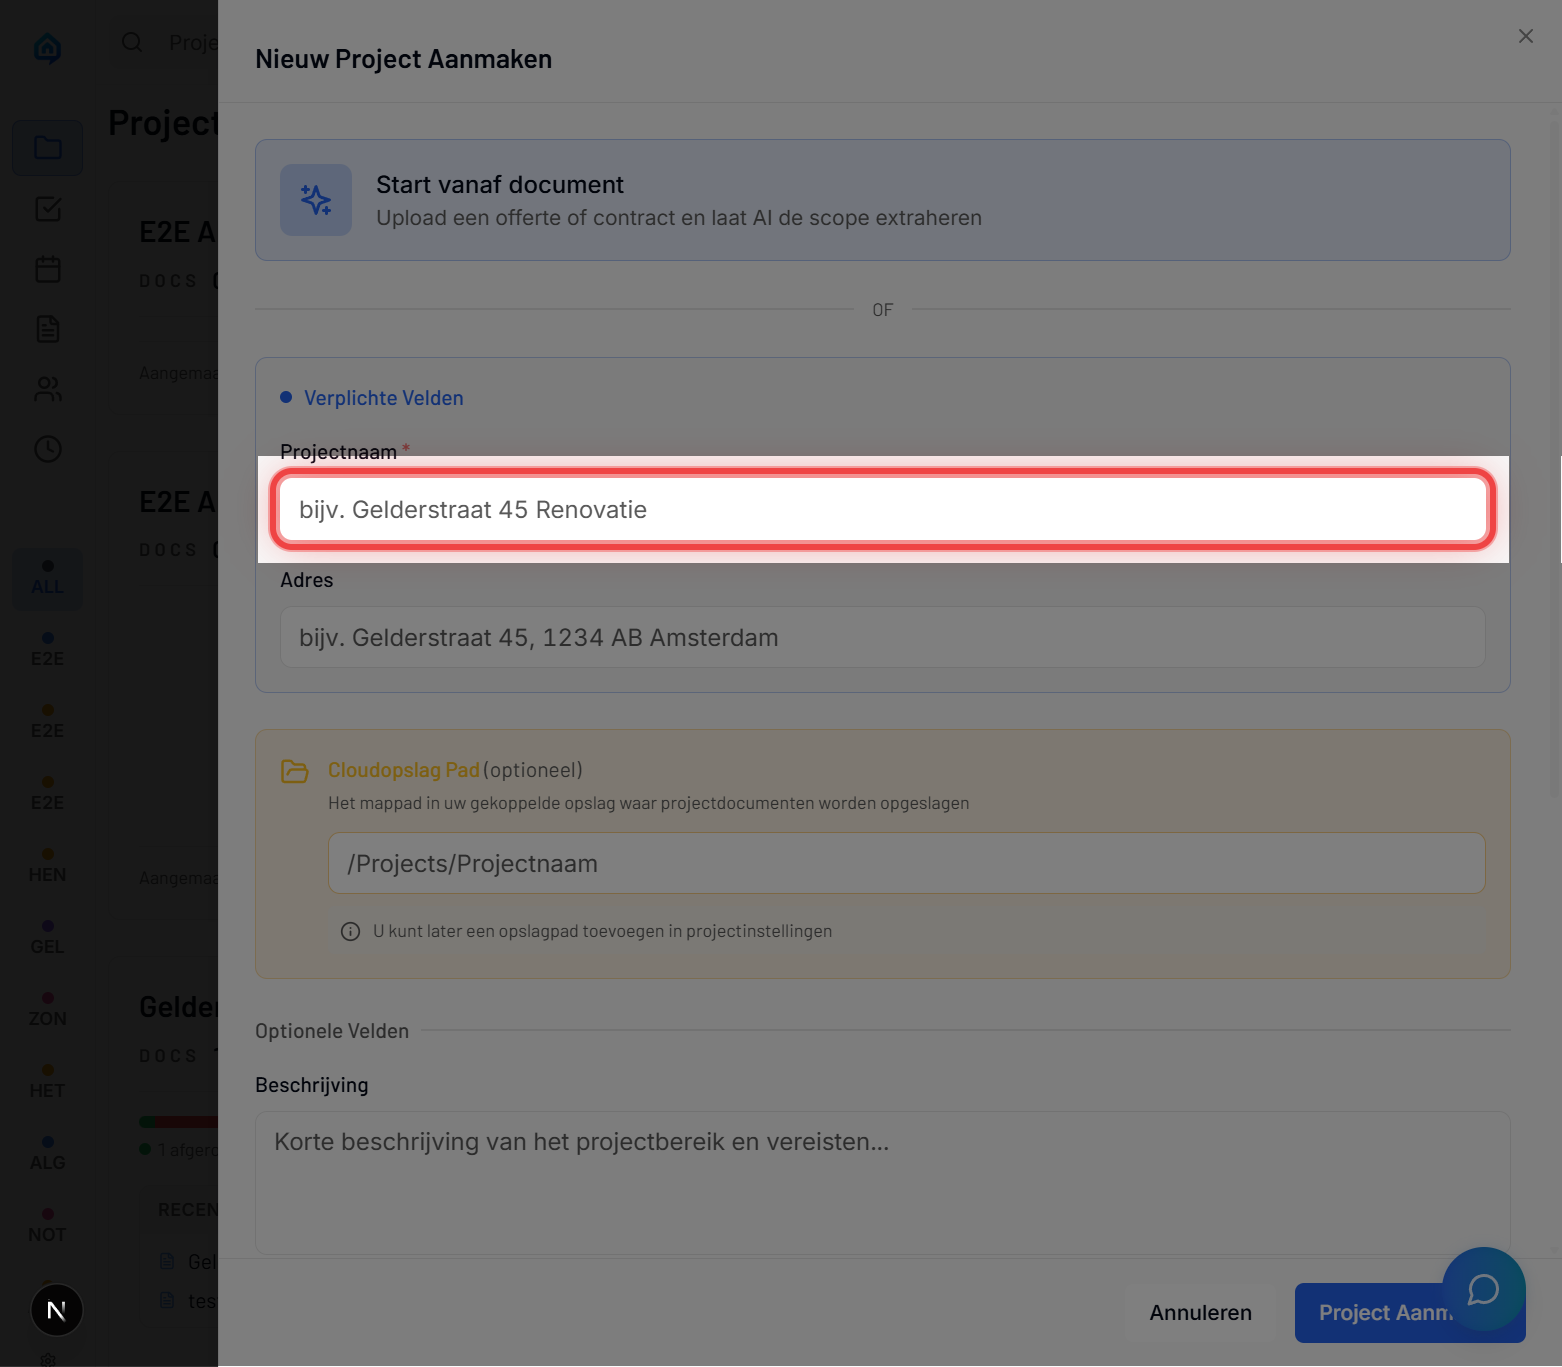Viewport: 1562px width, 1367px height.
Task: Click the clock history icon in sidebar
Action: click(x=48, y=449)
